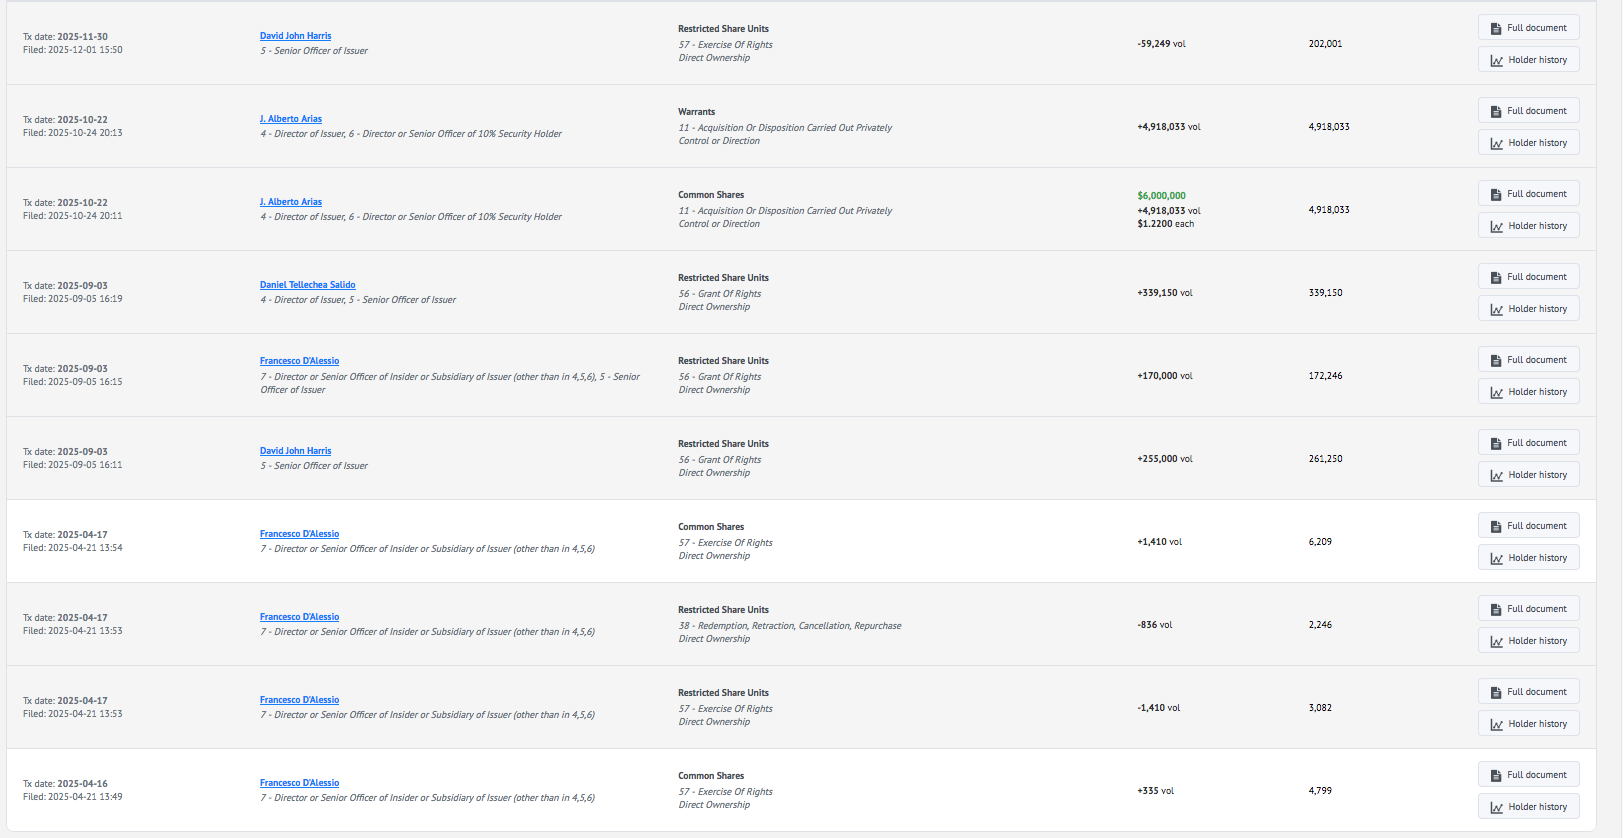Click document icon for the +1,410 vol Common Shares
This screenshot has height=838, width=1623.
[1496, 526]
